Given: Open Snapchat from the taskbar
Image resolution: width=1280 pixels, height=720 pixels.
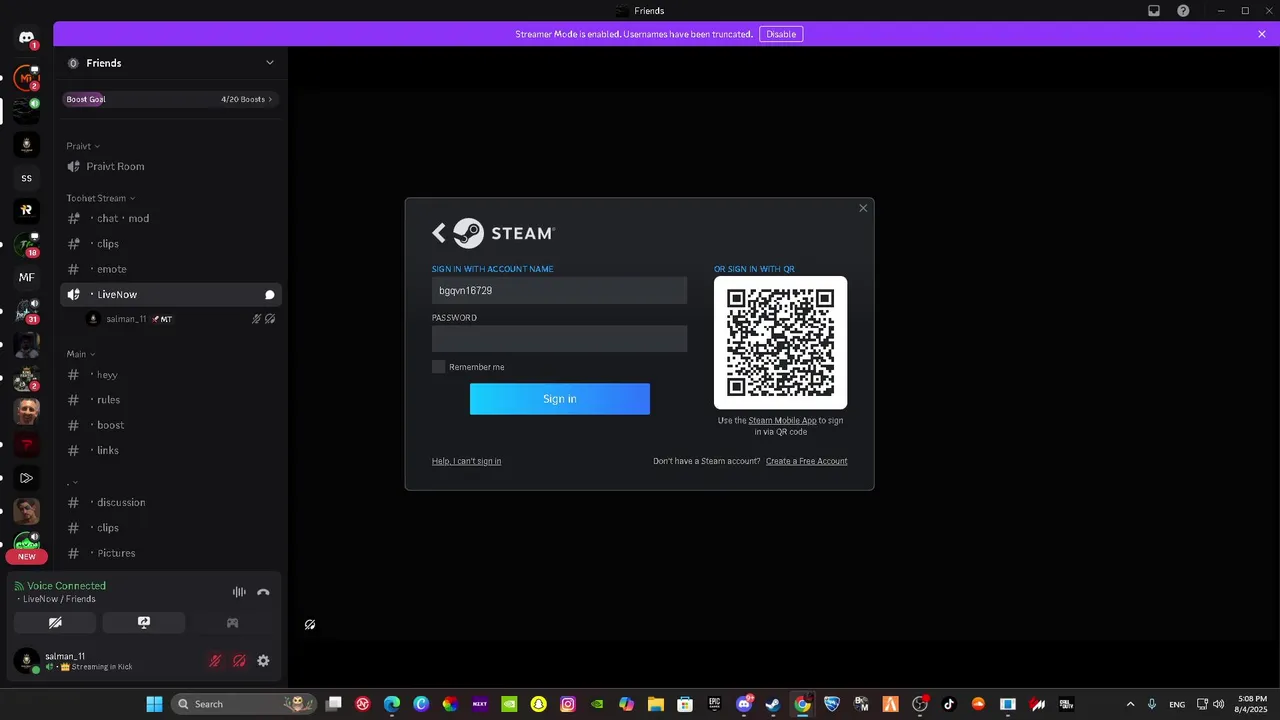Looking at the screenshot, I should (538, 704).
